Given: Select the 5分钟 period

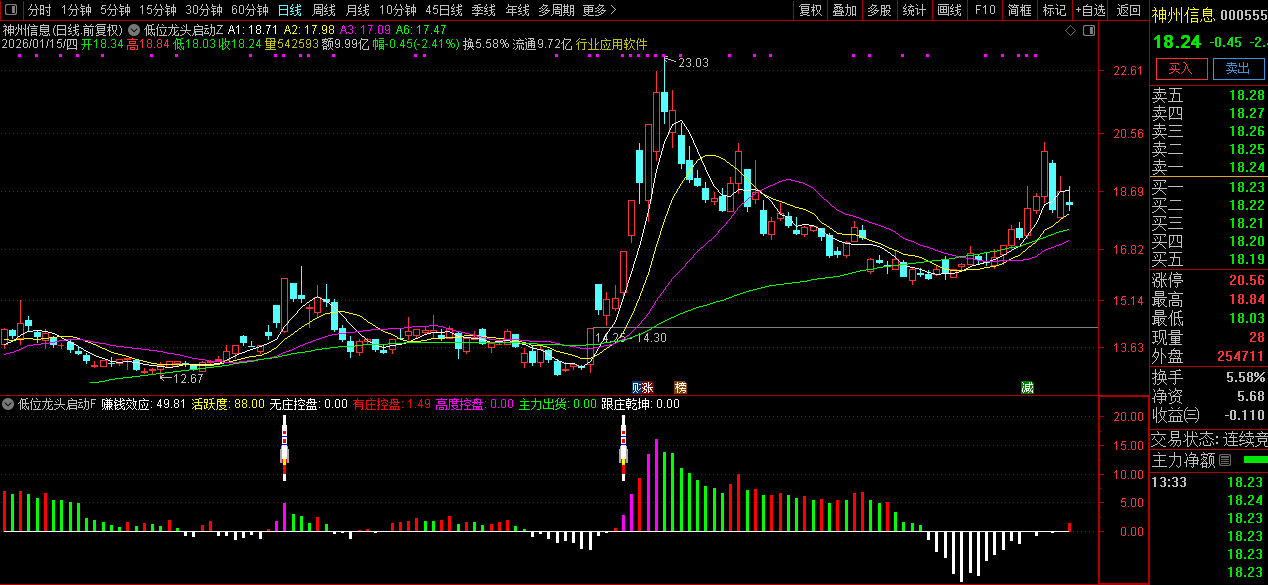Looking at the screenshot, I should click(x=116, y=10).
